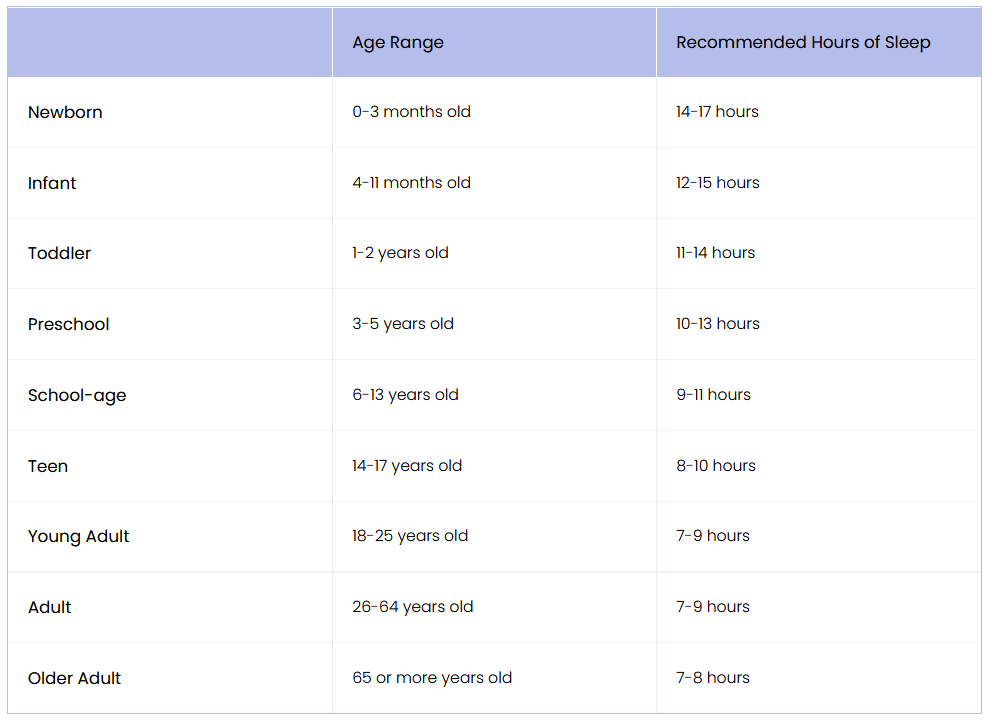Click the "14-17 hours" sleep cell
The image size is (990, 723).
tap(717, 112)
